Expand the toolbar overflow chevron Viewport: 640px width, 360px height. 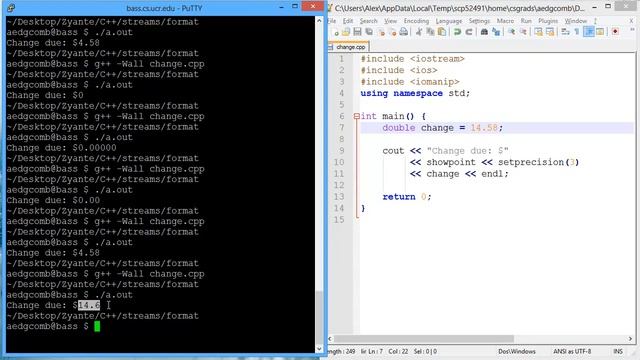coord(632,29)
